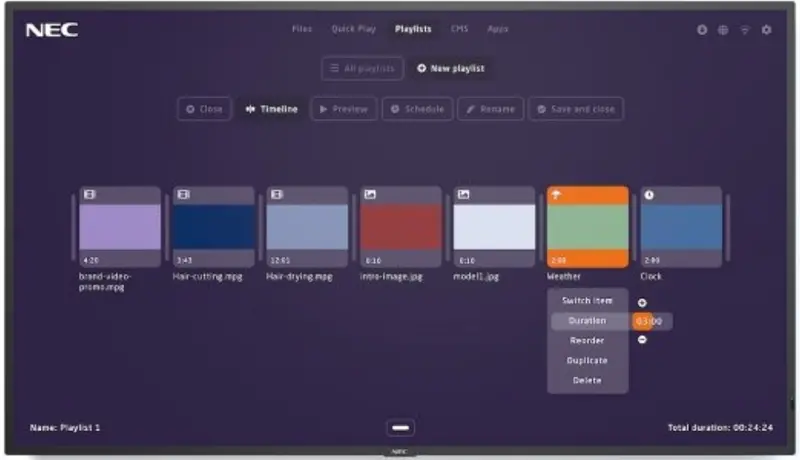800x460 pixels.
Task: Click the brand-video-promo.mpg file name
Action: coord(105,282)
